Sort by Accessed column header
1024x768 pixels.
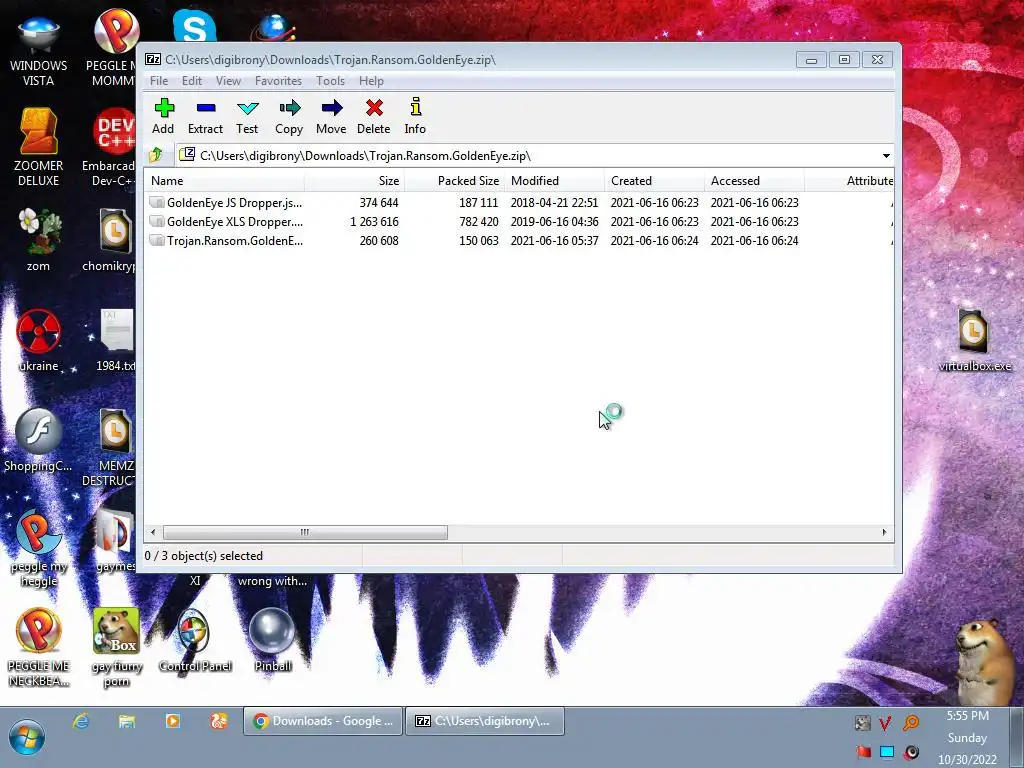pyautogui.click(x=754, y=181)
